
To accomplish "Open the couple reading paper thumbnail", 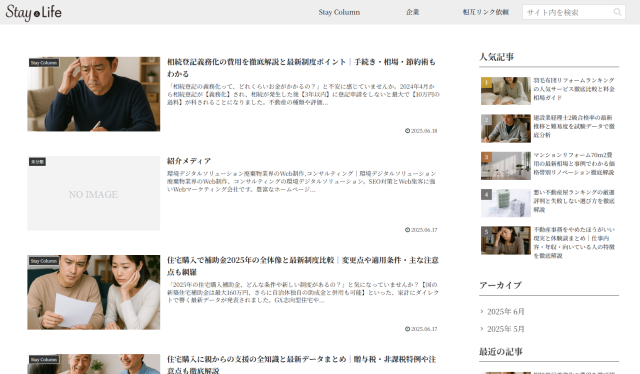I will click(x=93, y=292).
